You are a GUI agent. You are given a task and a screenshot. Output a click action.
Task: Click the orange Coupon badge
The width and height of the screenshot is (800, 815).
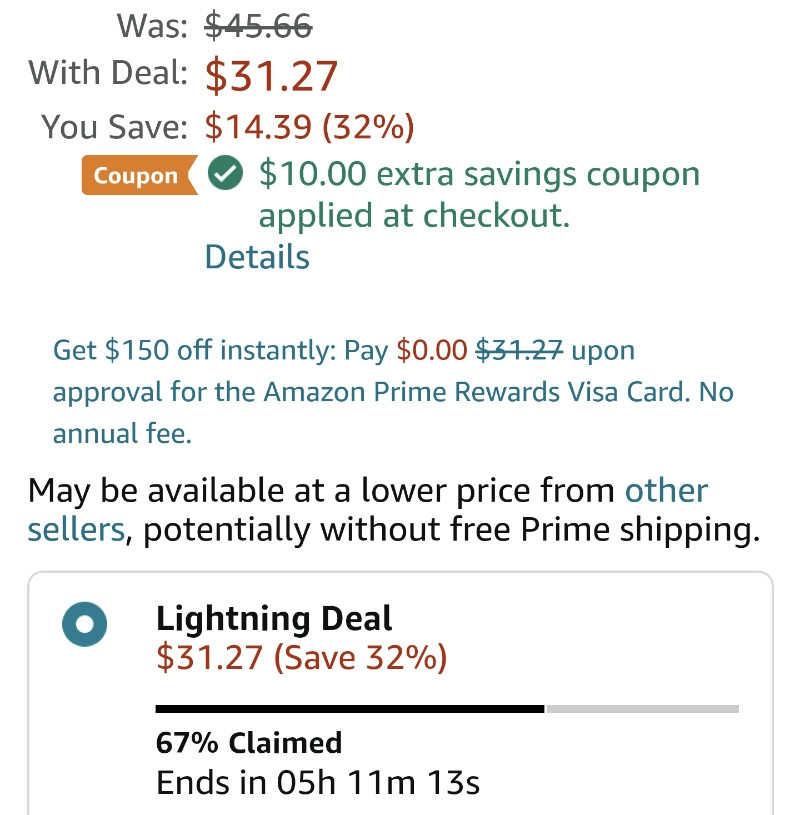(x=139, y=175)
